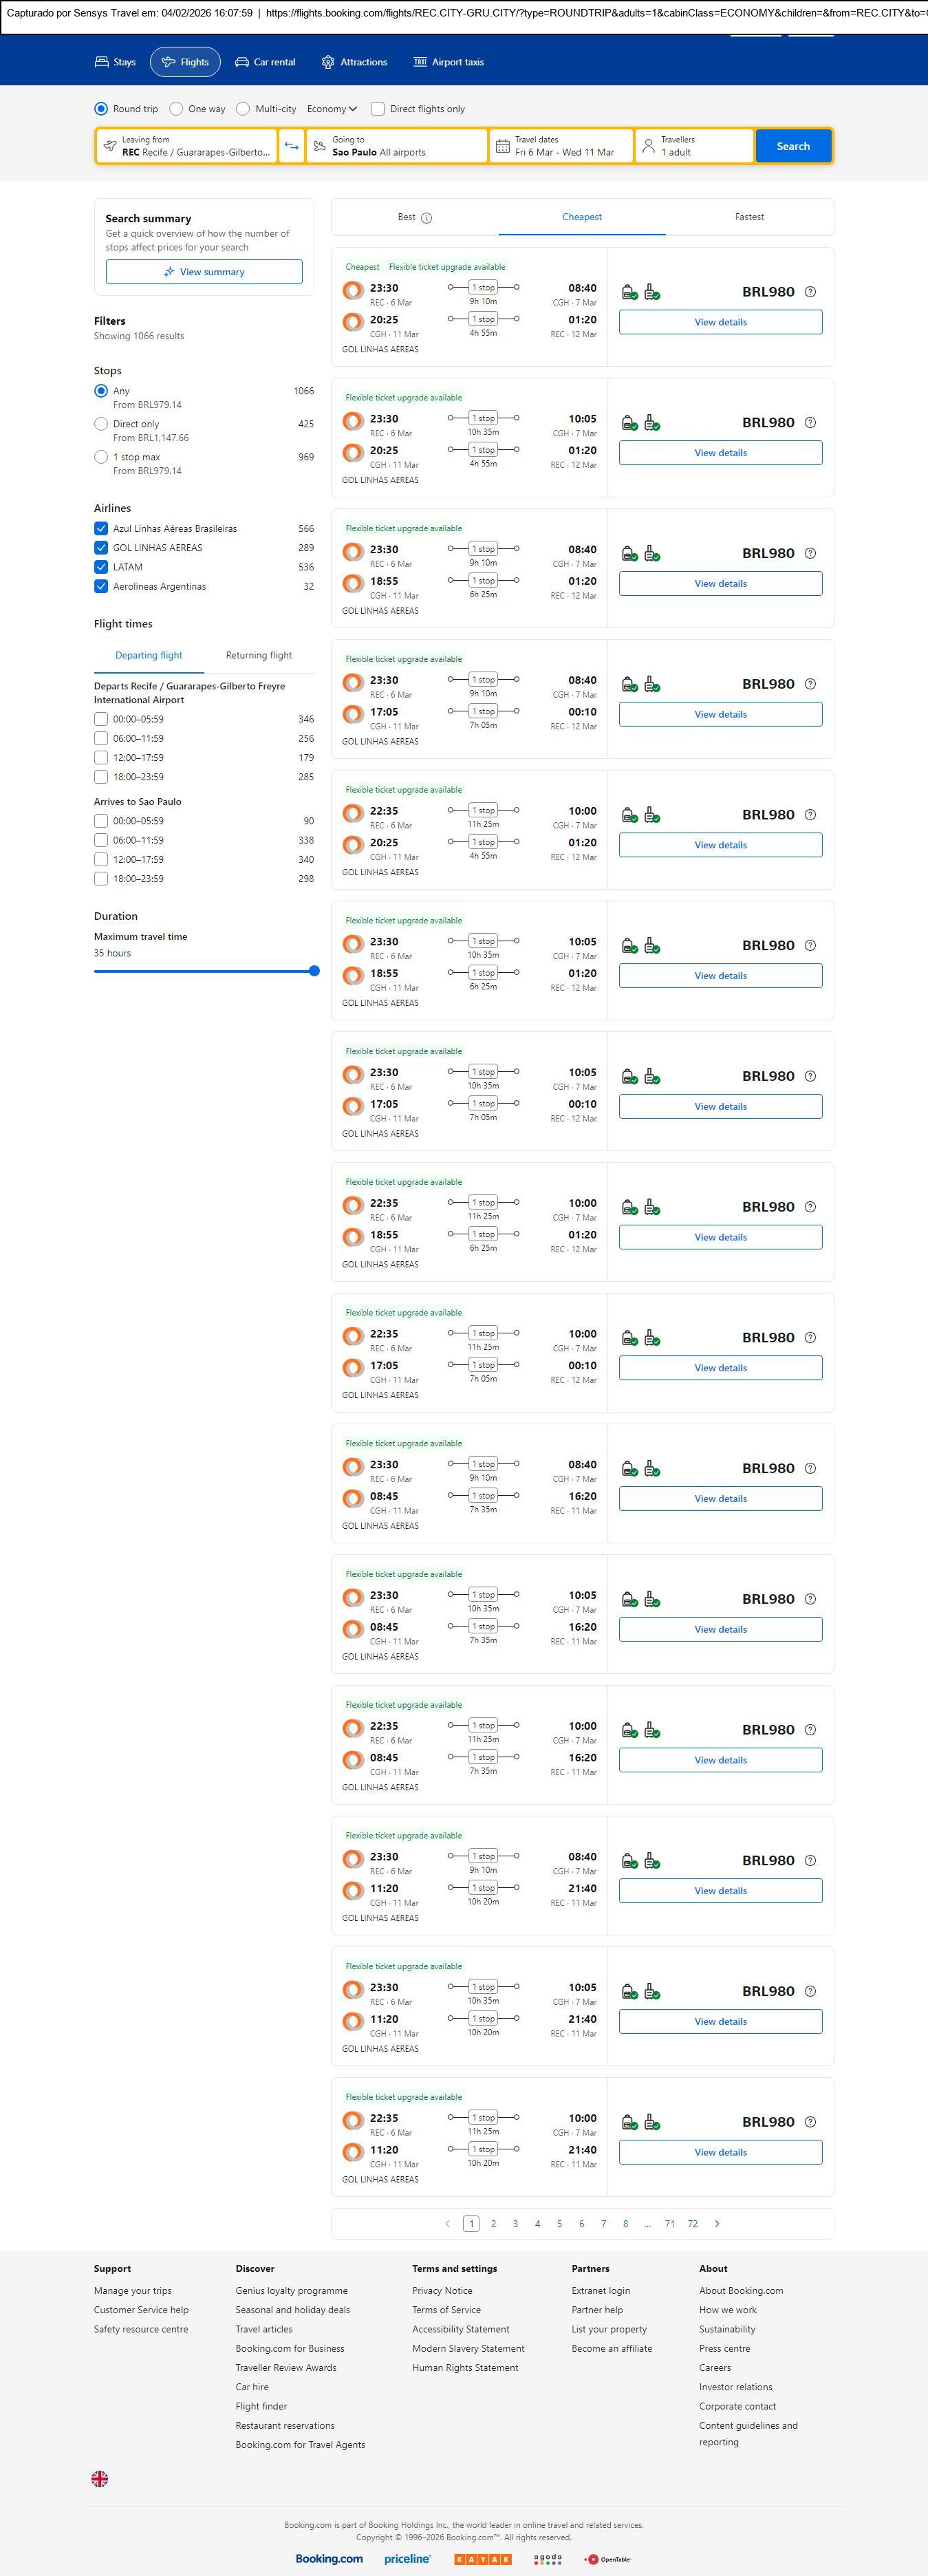Switch to the Fastest results tab
The width and height of the screenshot is (928, 2576).
(x=749, y=217)
